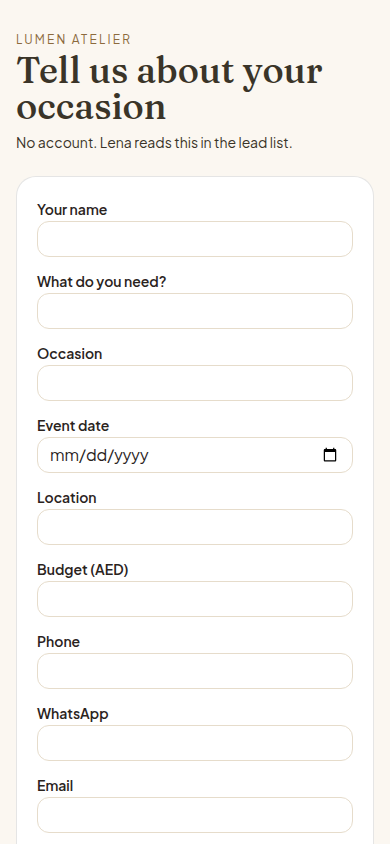
Task: Open the calendar picker in Event date
Action: pos(330,455)
